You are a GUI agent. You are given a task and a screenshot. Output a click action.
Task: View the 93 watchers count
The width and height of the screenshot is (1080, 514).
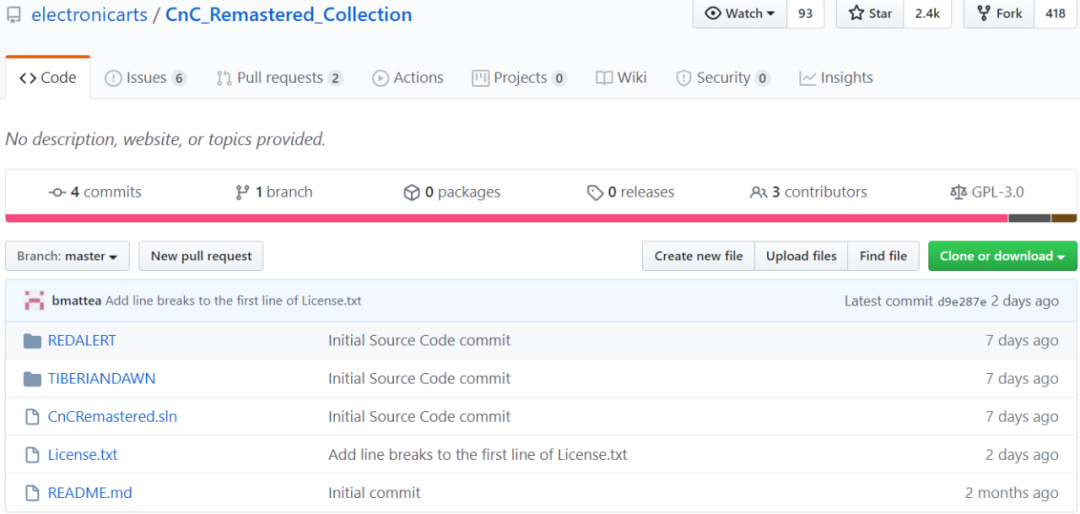(x=805, y=14)
